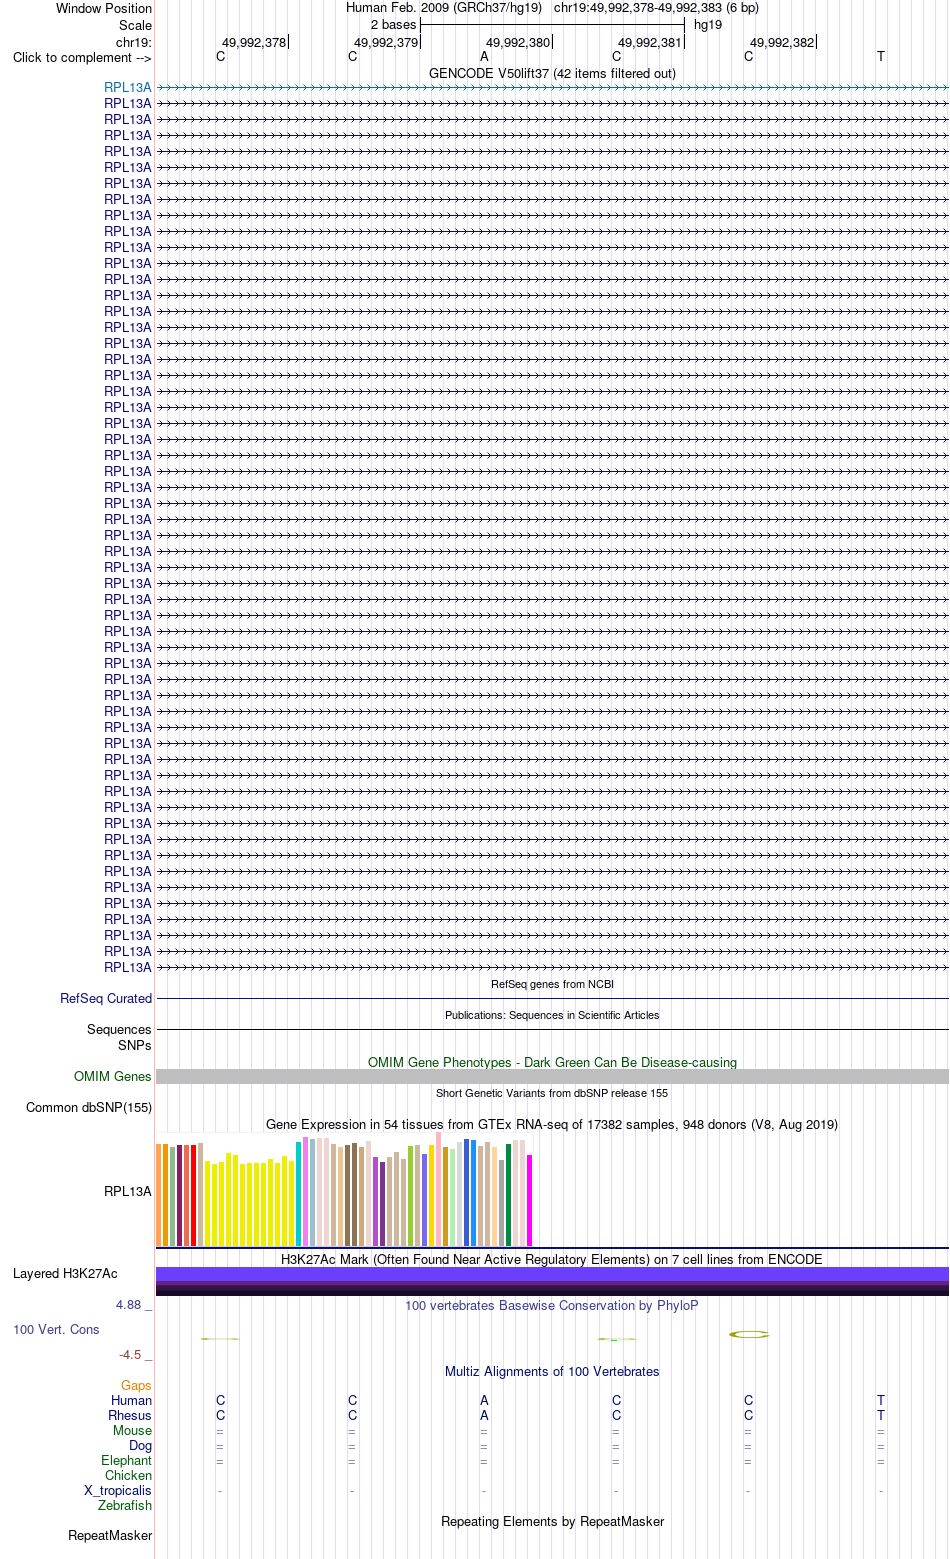Click the -4.5 PhyloP lower scale value
This screenshot has width=950, height=1559.
(130, 1355)
